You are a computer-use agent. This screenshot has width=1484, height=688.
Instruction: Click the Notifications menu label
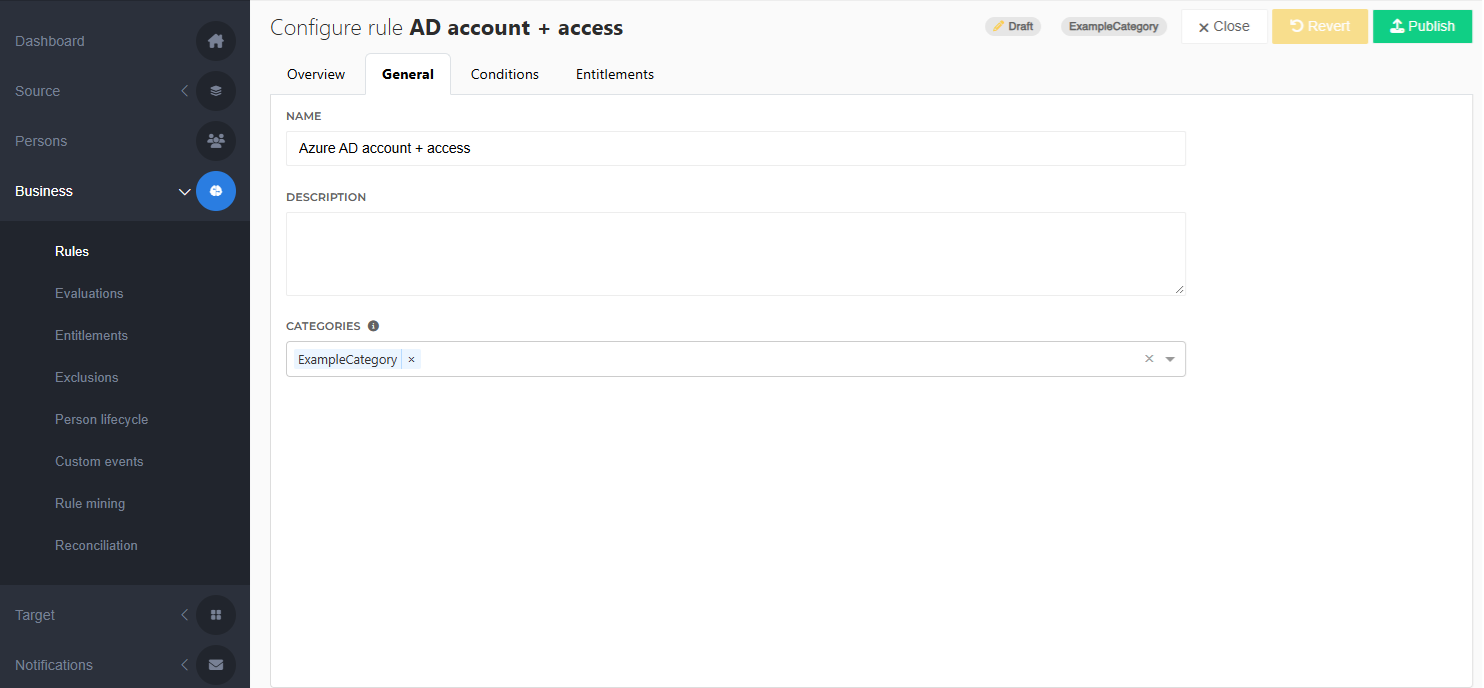(54, 665)
